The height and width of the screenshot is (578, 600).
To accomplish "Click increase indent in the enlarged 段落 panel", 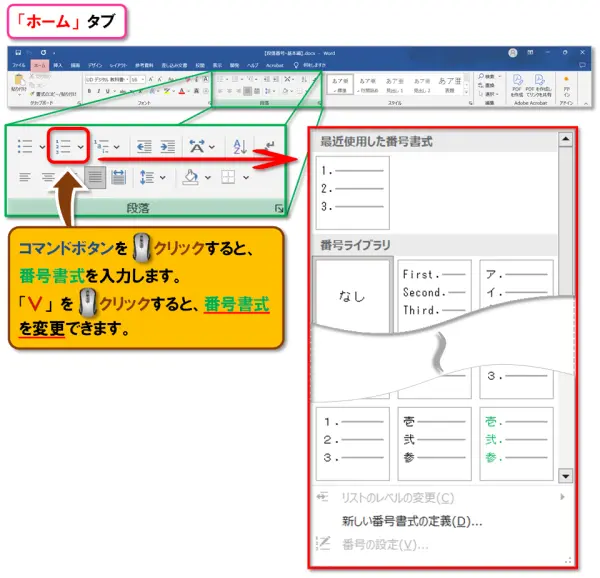I will coord(168,147).
